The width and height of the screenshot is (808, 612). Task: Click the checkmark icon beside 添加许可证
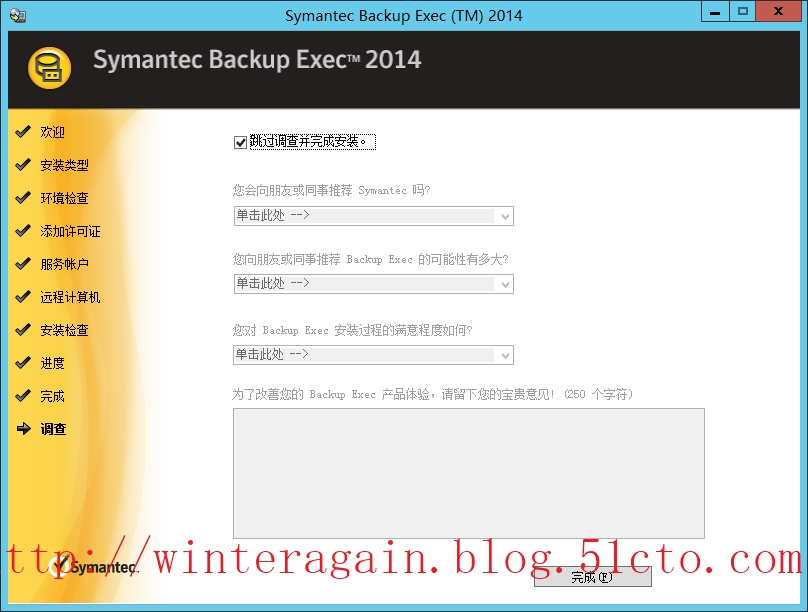[23, 231]
